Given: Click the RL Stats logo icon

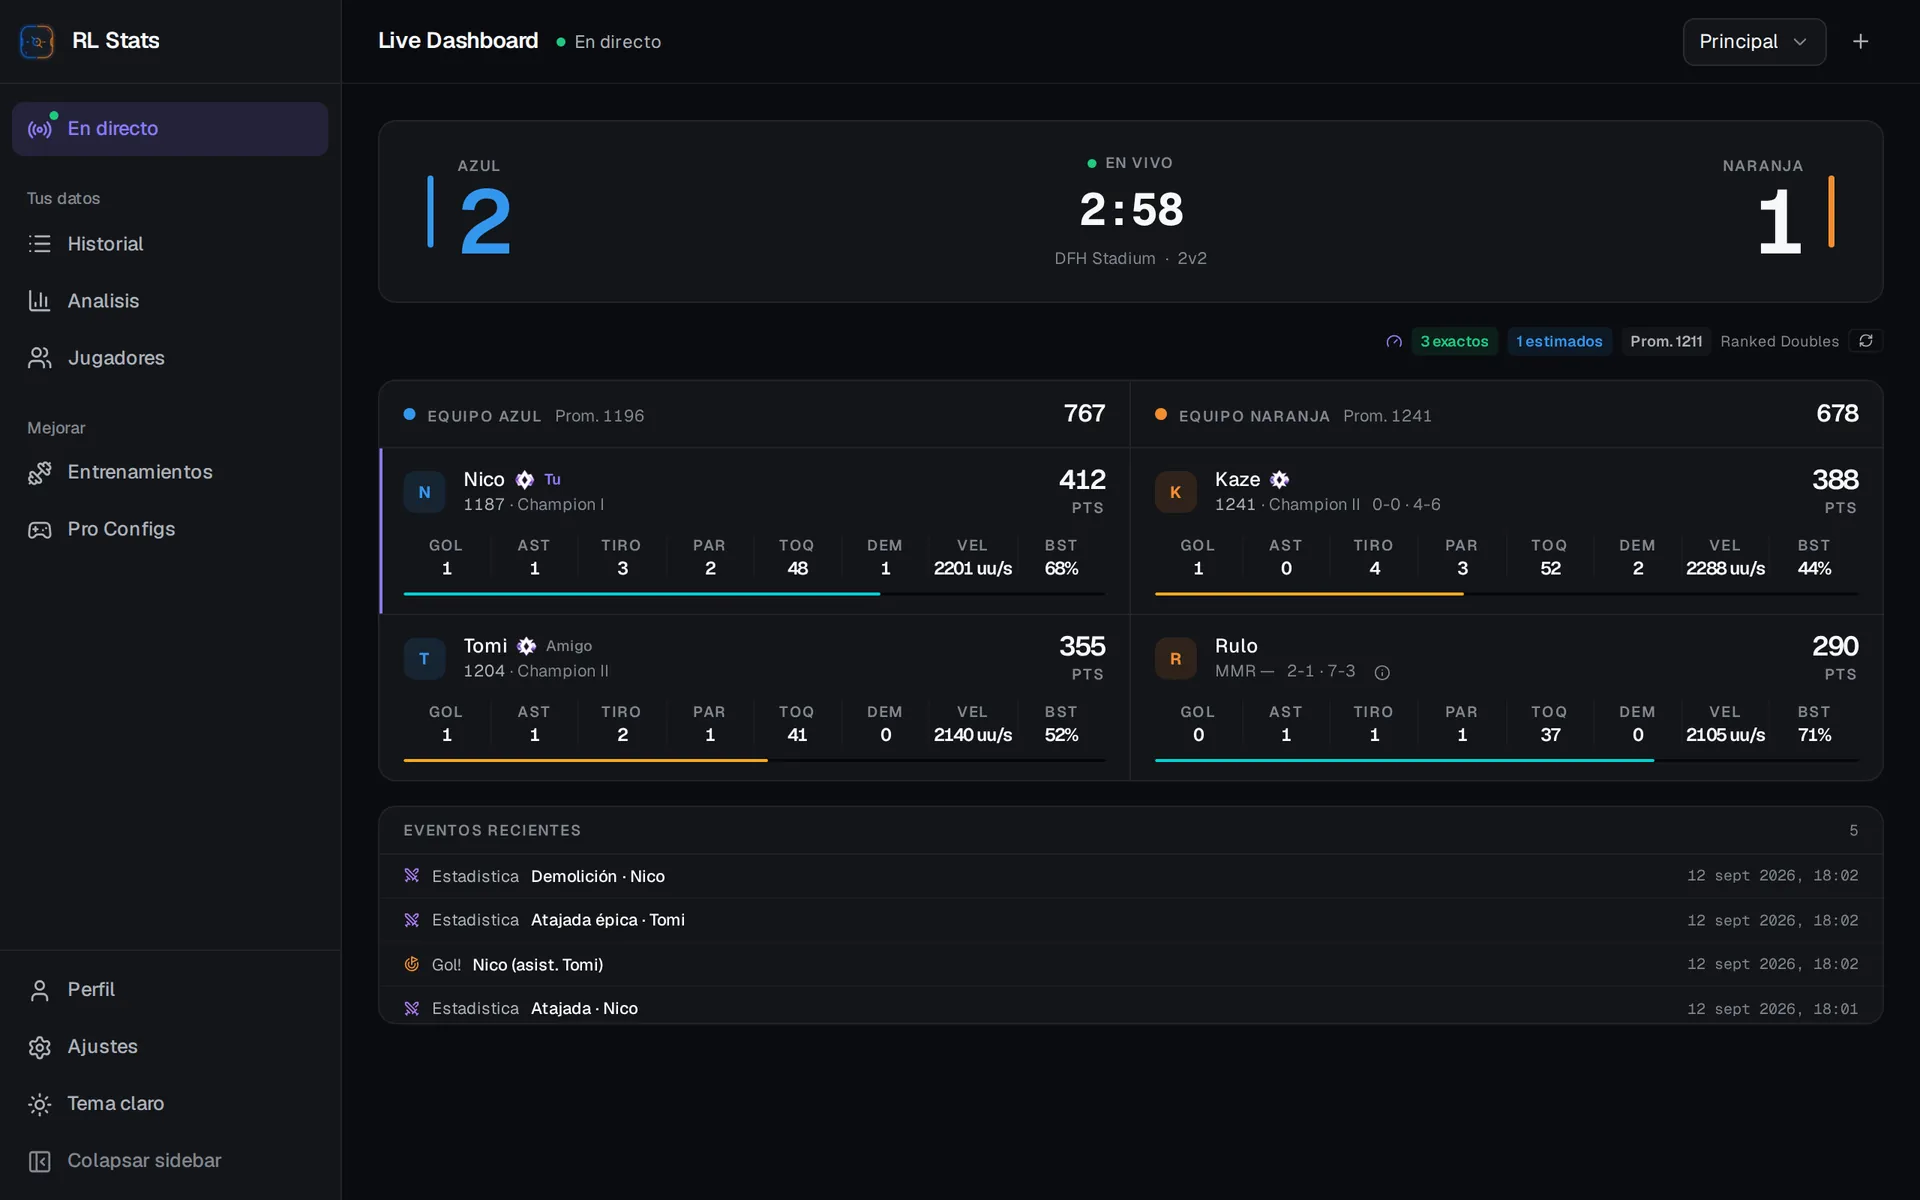Looking at the screenshot, I should [x=37, y=41].
